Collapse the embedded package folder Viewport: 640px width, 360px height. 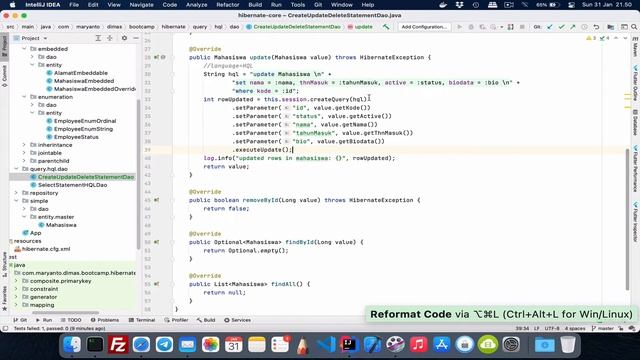tap(24, 49)
